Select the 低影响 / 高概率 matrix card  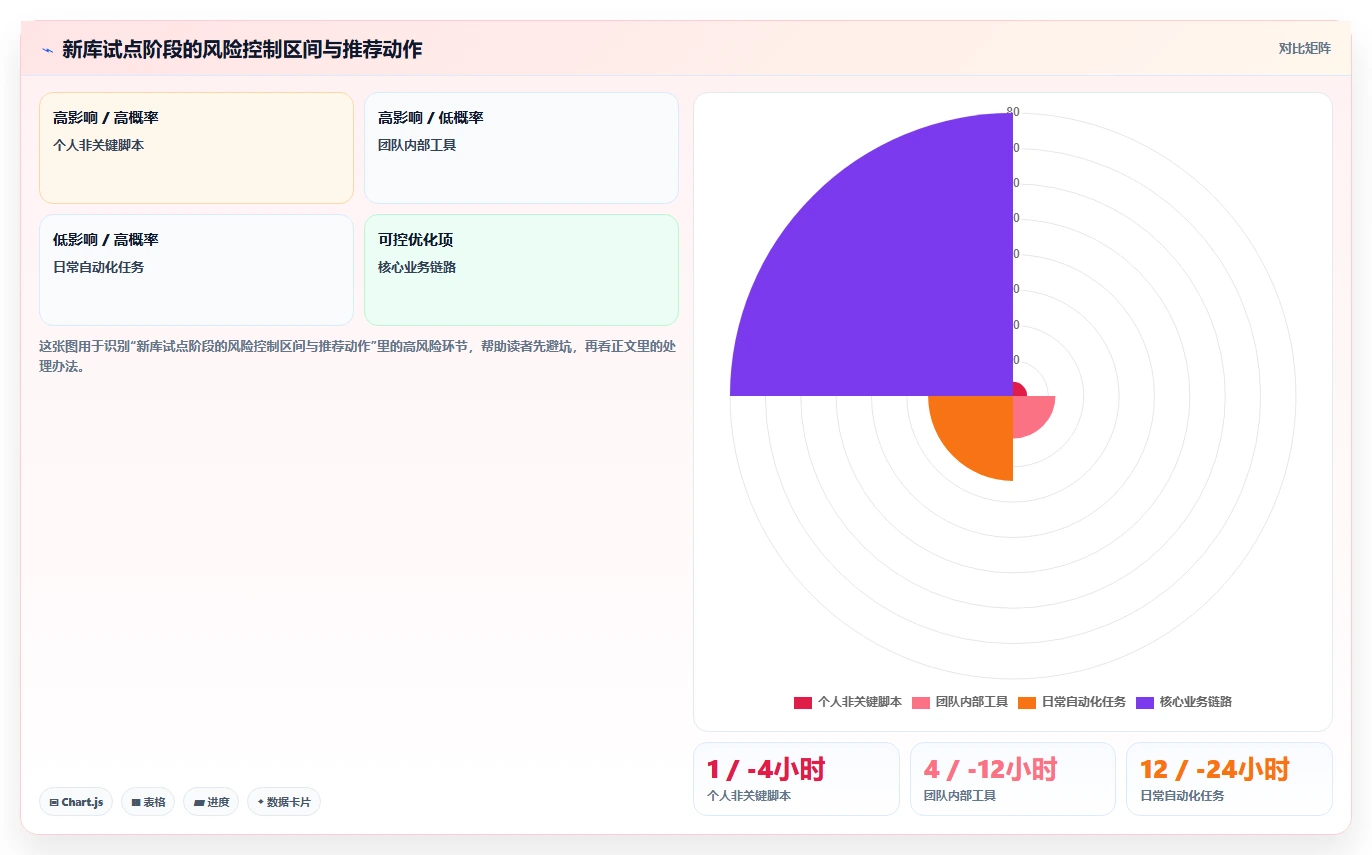pos(196,270)
